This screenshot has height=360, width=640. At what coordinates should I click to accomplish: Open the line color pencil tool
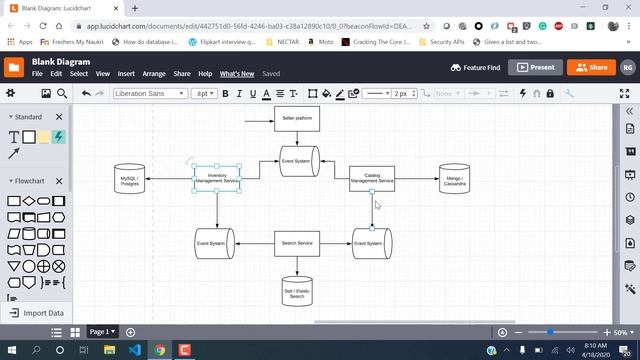tap(340, 94)
